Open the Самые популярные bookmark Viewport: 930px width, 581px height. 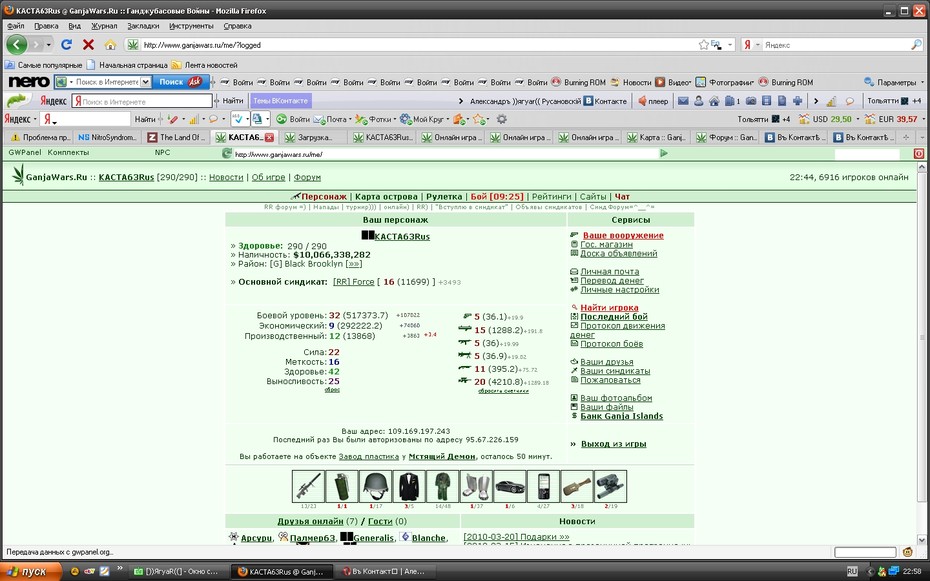[x=44, y=65]
